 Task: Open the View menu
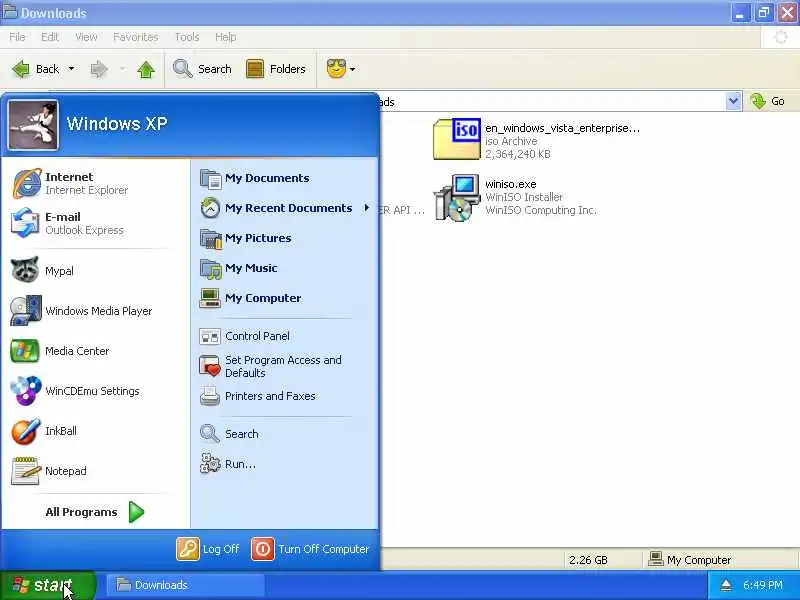click(86, 37)
